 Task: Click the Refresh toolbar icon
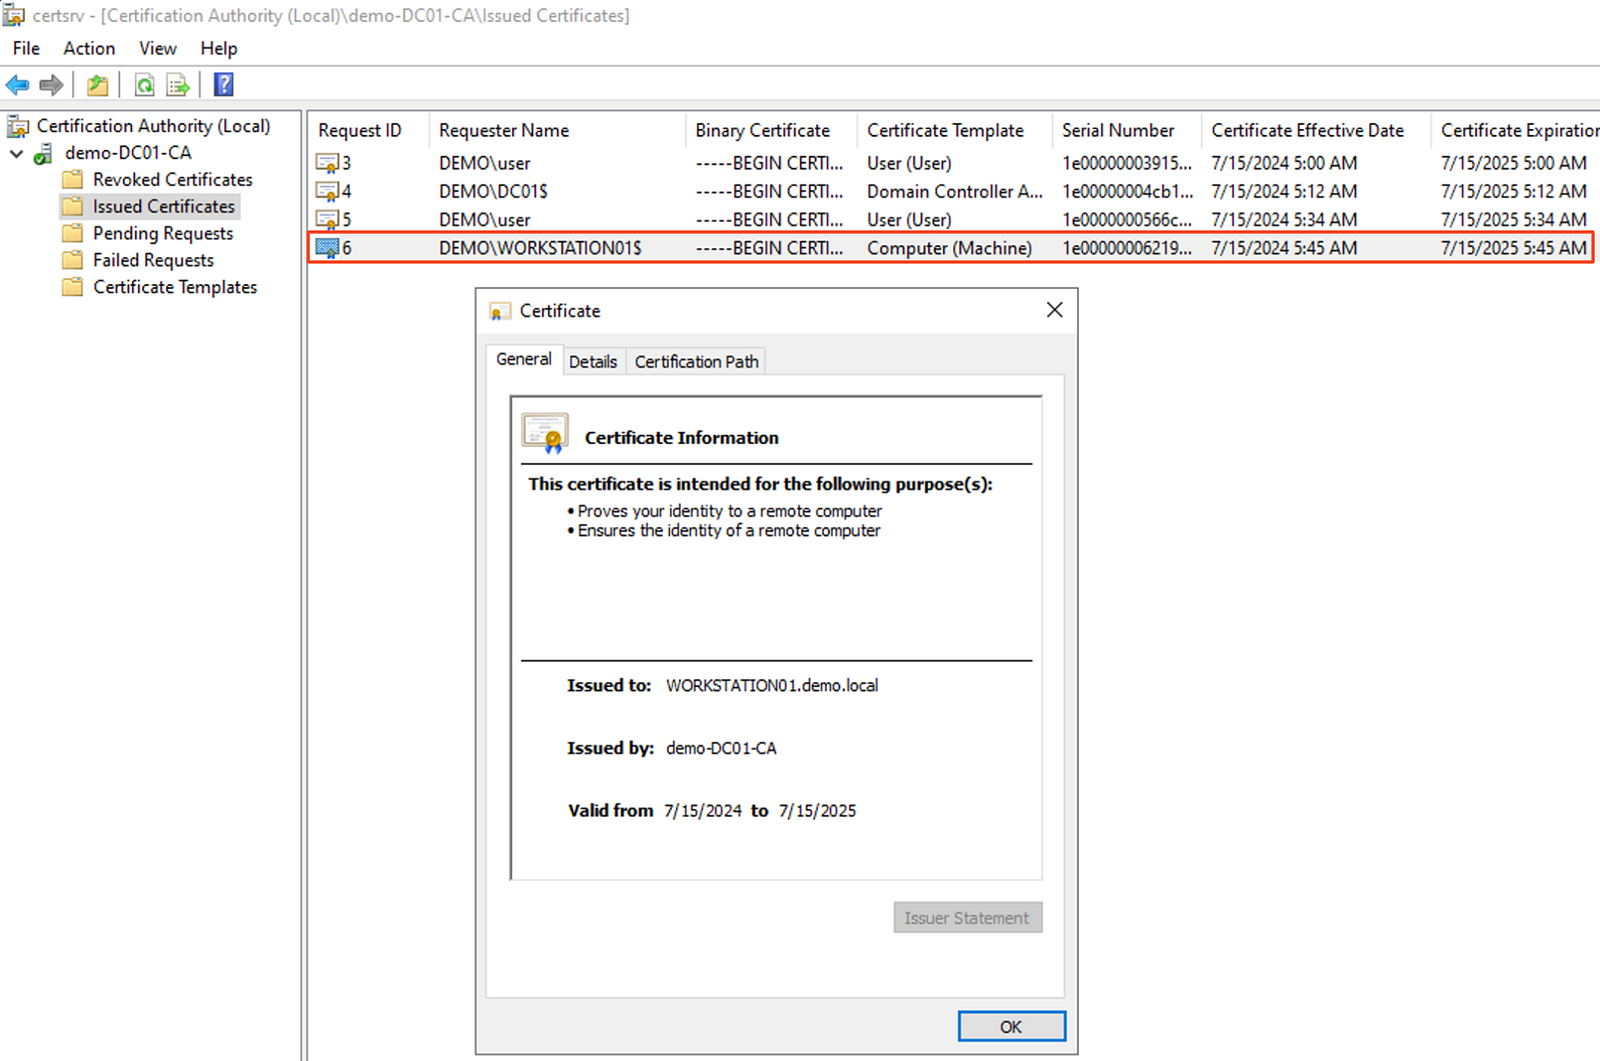(145, 85)
